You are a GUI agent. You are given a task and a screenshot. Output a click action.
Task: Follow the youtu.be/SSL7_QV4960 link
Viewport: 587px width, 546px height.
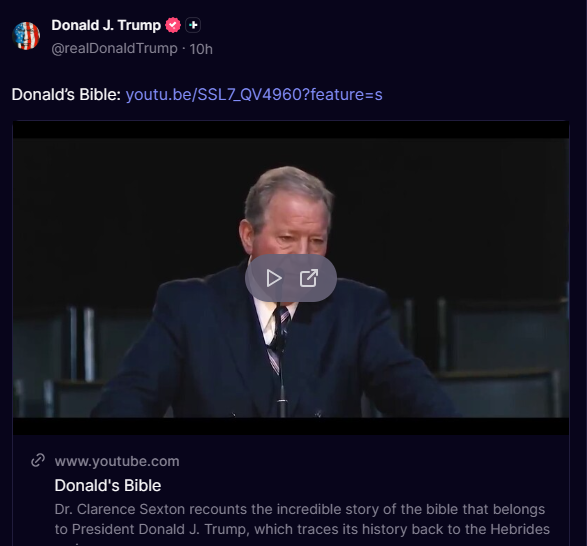[x=254, y=94]
